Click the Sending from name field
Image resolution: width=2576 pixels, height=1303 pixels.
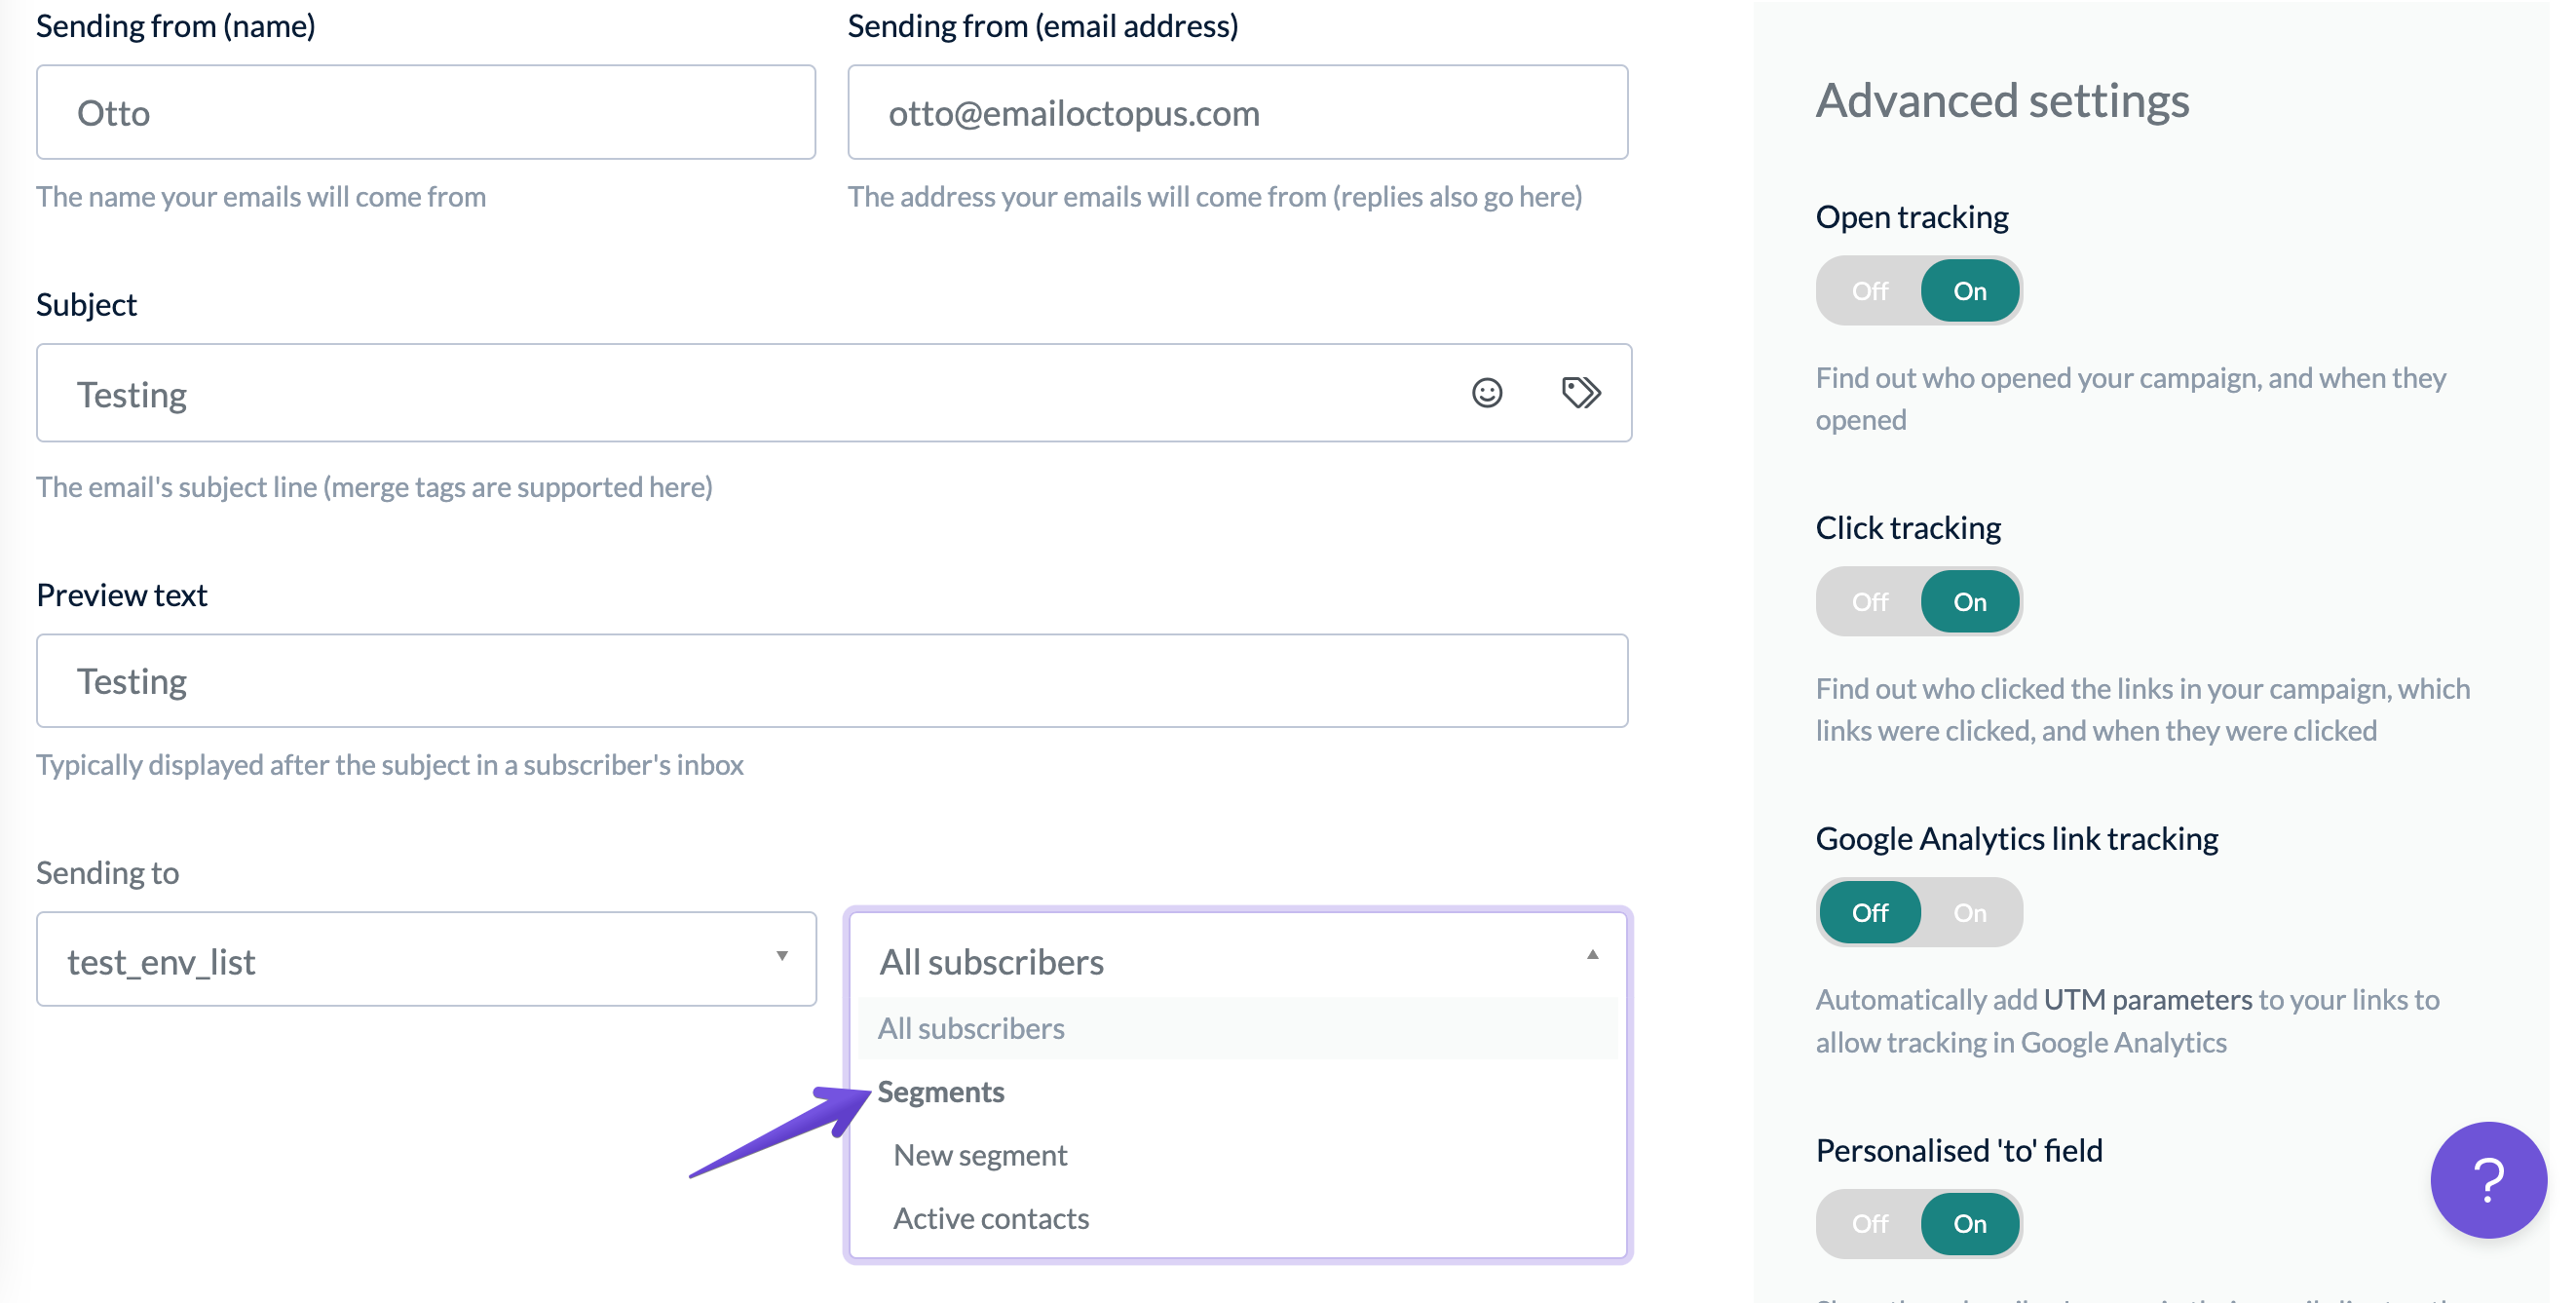tap(426, 113)
